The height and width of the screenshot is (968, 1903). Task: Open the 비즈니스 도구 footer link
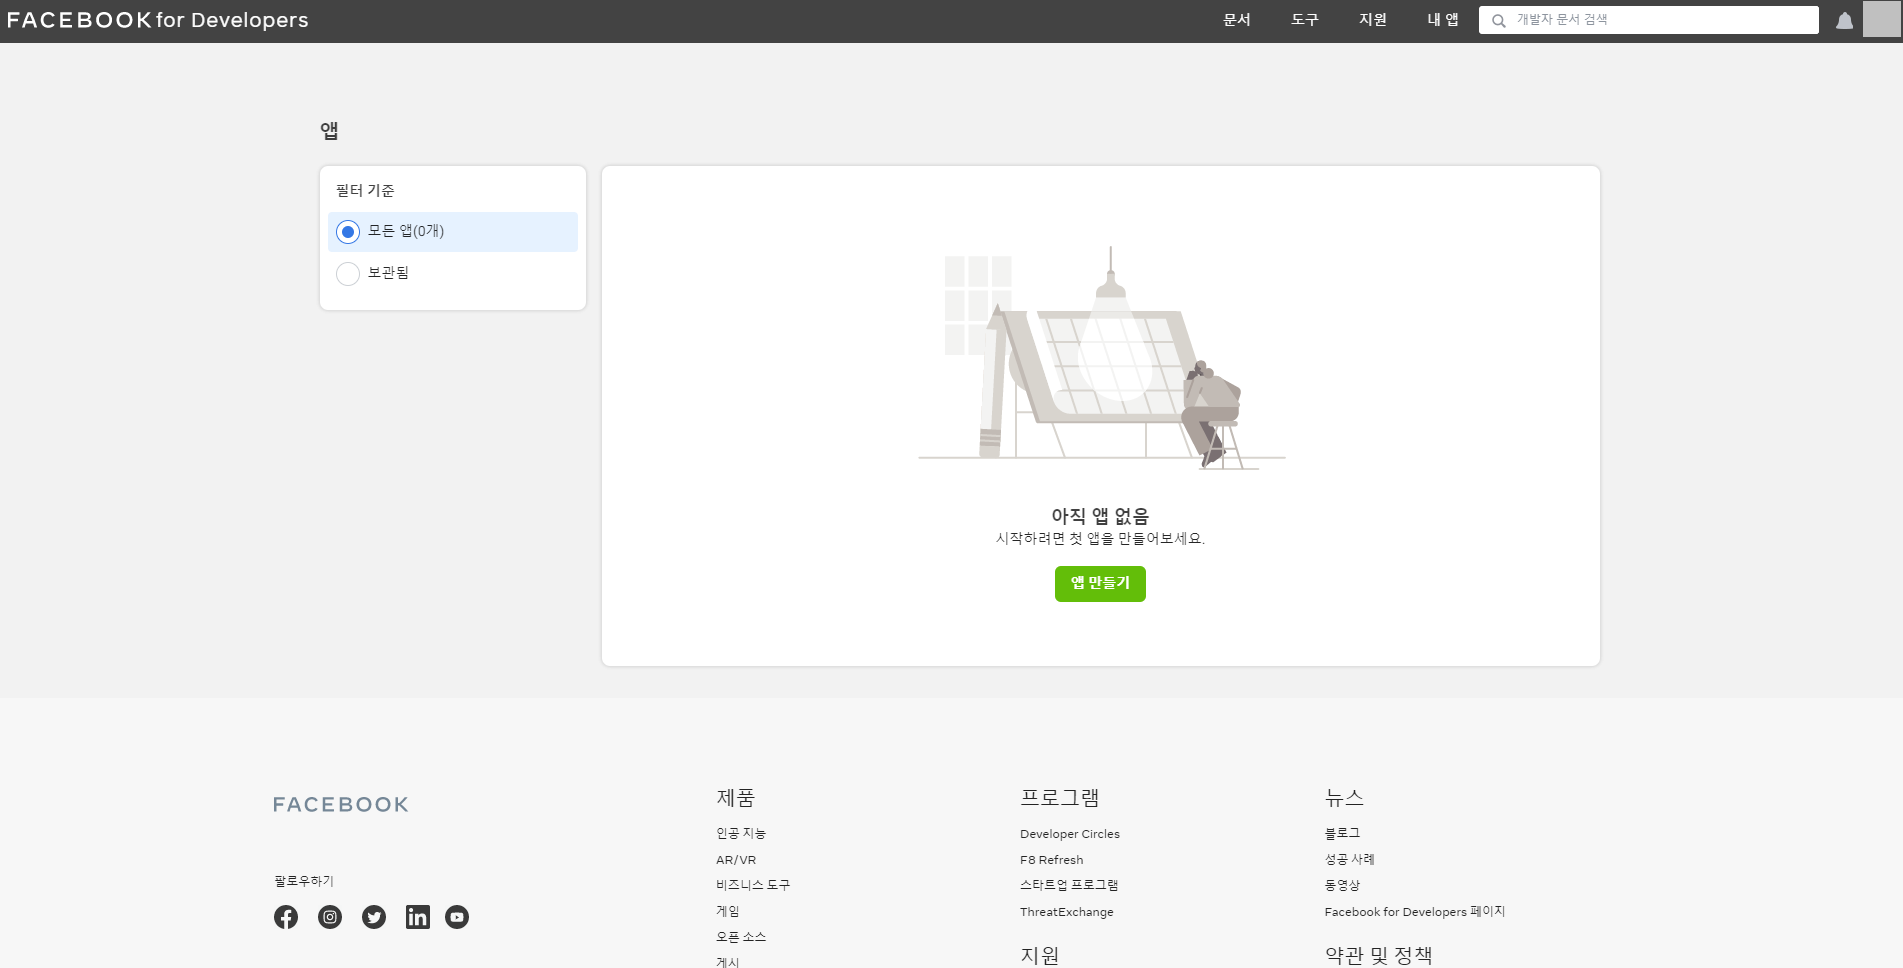[753, 885]
